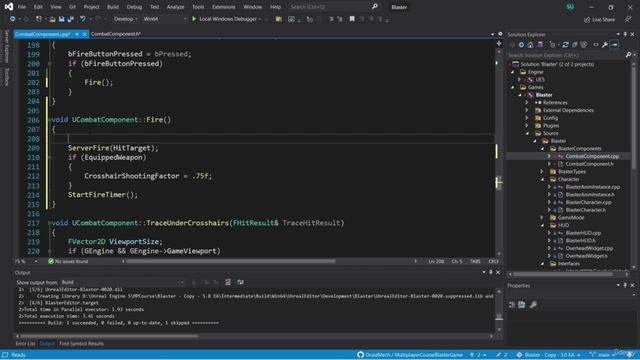Click the editor horizontal scrollbar

(231, 261)
